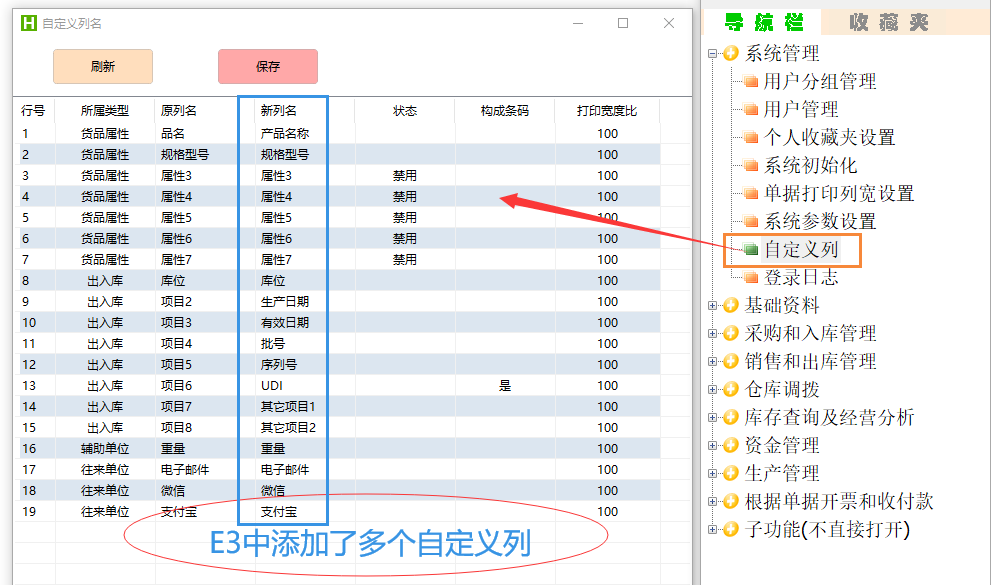
Task: Click the 保存 button
Action: [x=268, y=66]
